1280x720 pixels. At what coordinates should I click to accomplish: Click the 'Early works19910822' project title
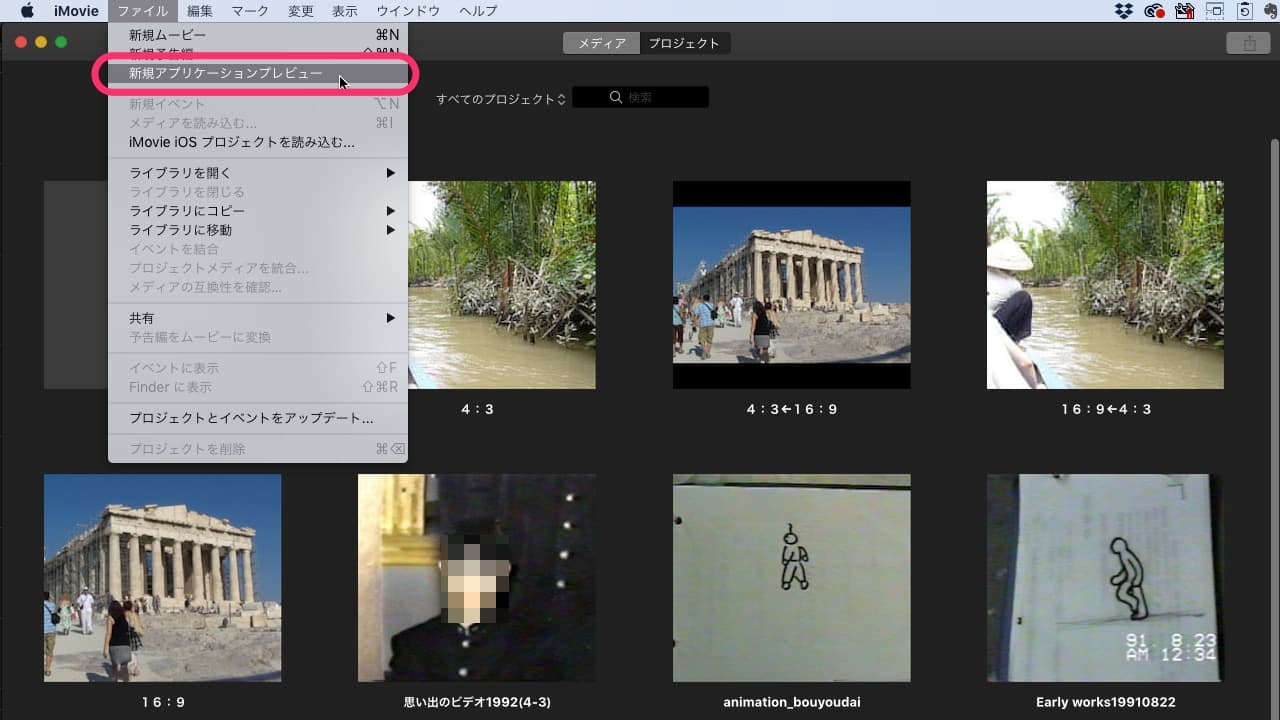pyautogui.click(x=1105, y=702)
